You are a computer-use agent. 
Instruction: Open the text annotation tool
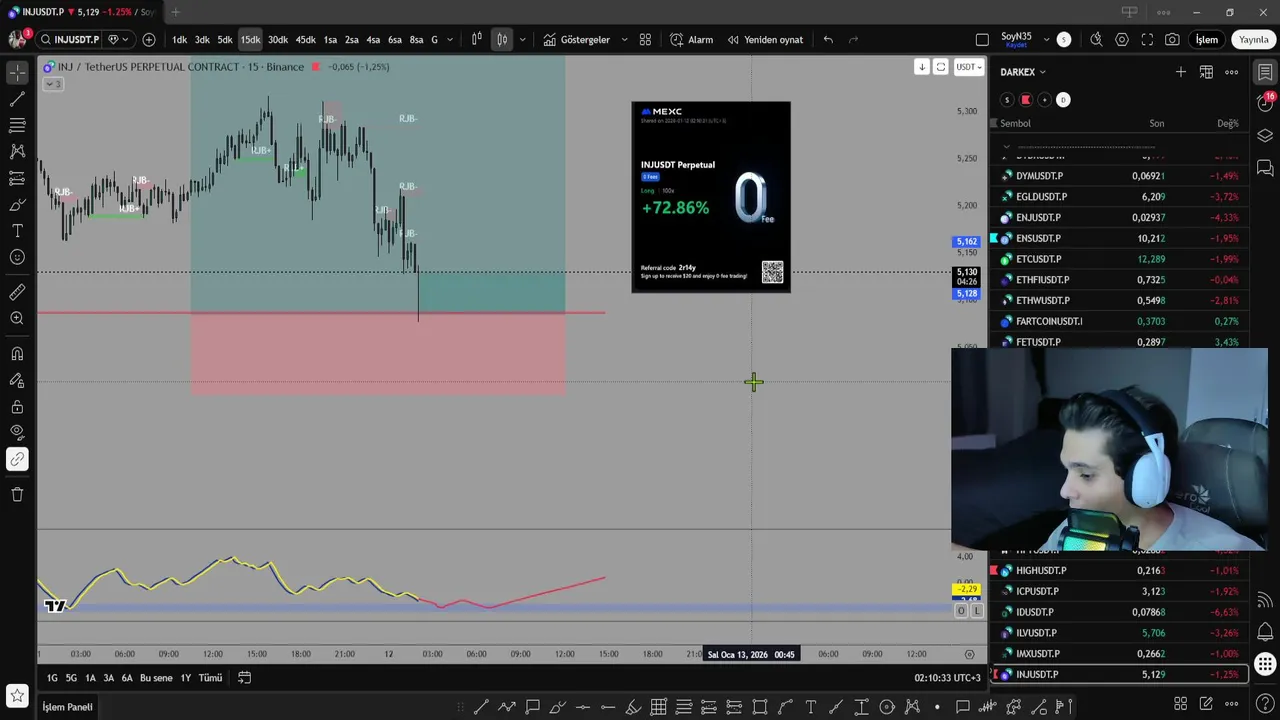coord(17,231)
